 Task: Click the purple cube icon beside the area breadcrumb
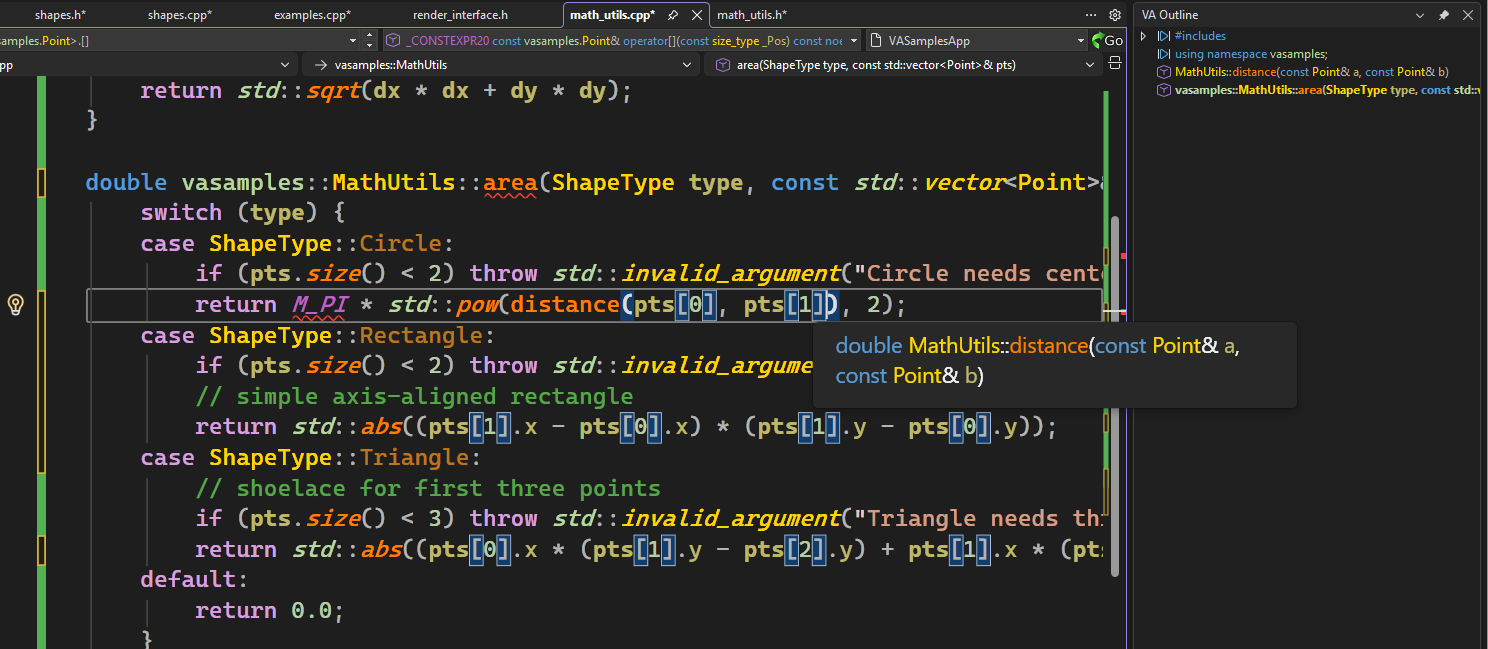pyautogui.click(x=722, y=63)
